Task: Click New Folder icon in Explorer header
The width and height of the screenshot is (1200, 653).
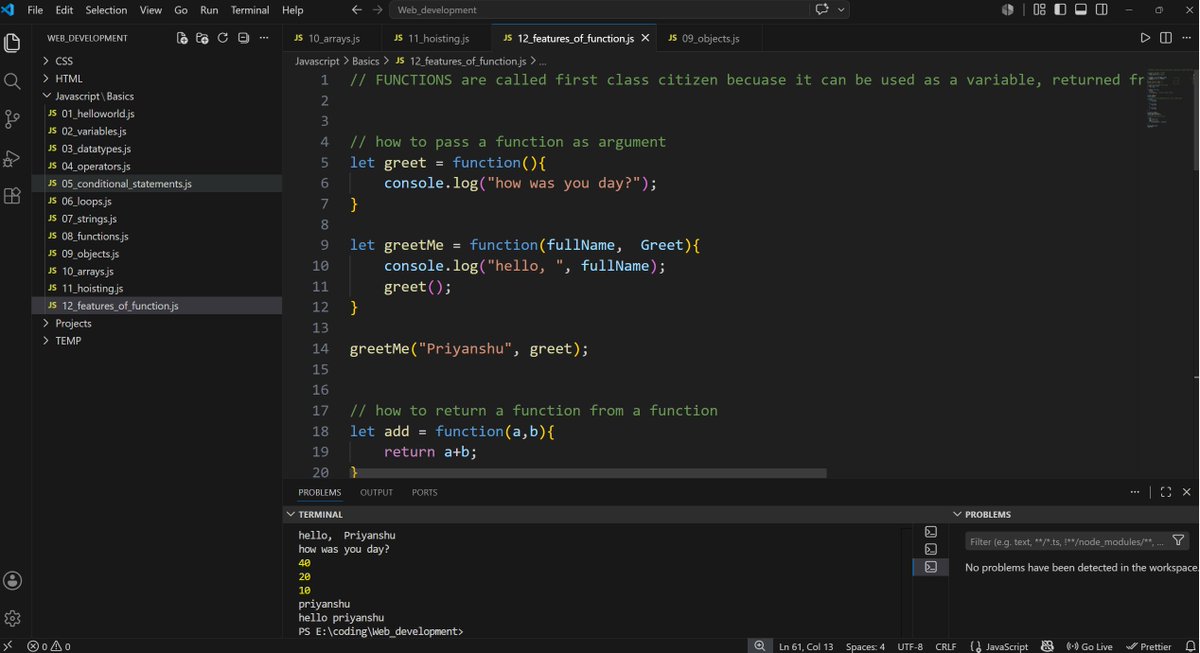Action: 202,38
